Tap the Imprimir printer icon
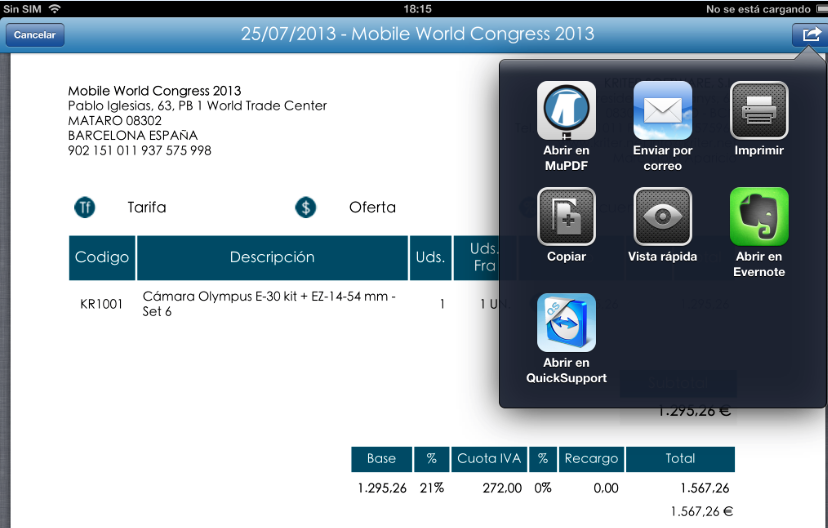This screenshot has height=528, width=828. coord(759,110)
